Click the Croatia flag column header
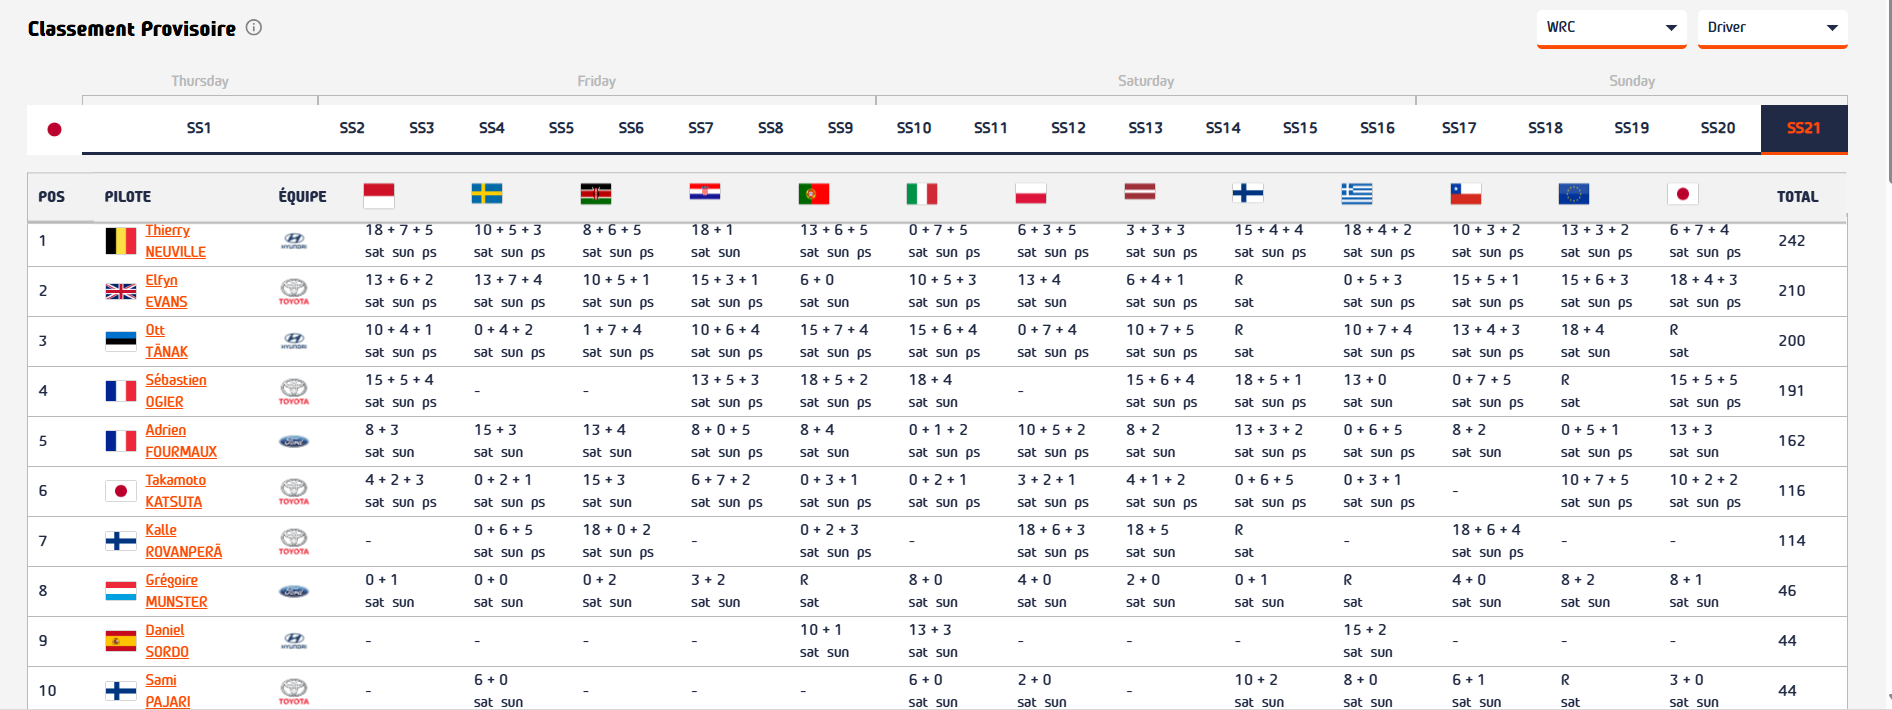The width and height of the screenshot is (1892, 710). pos(705,192)
